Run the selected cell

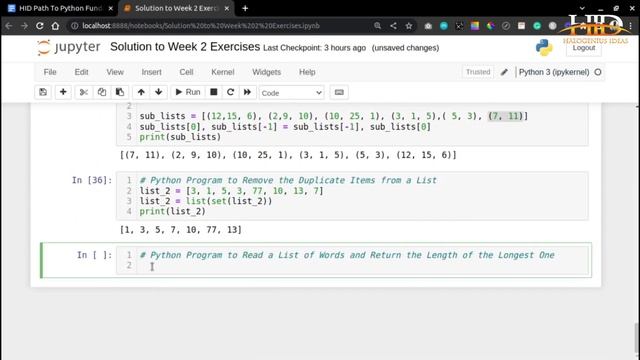(x=188, y=92)
